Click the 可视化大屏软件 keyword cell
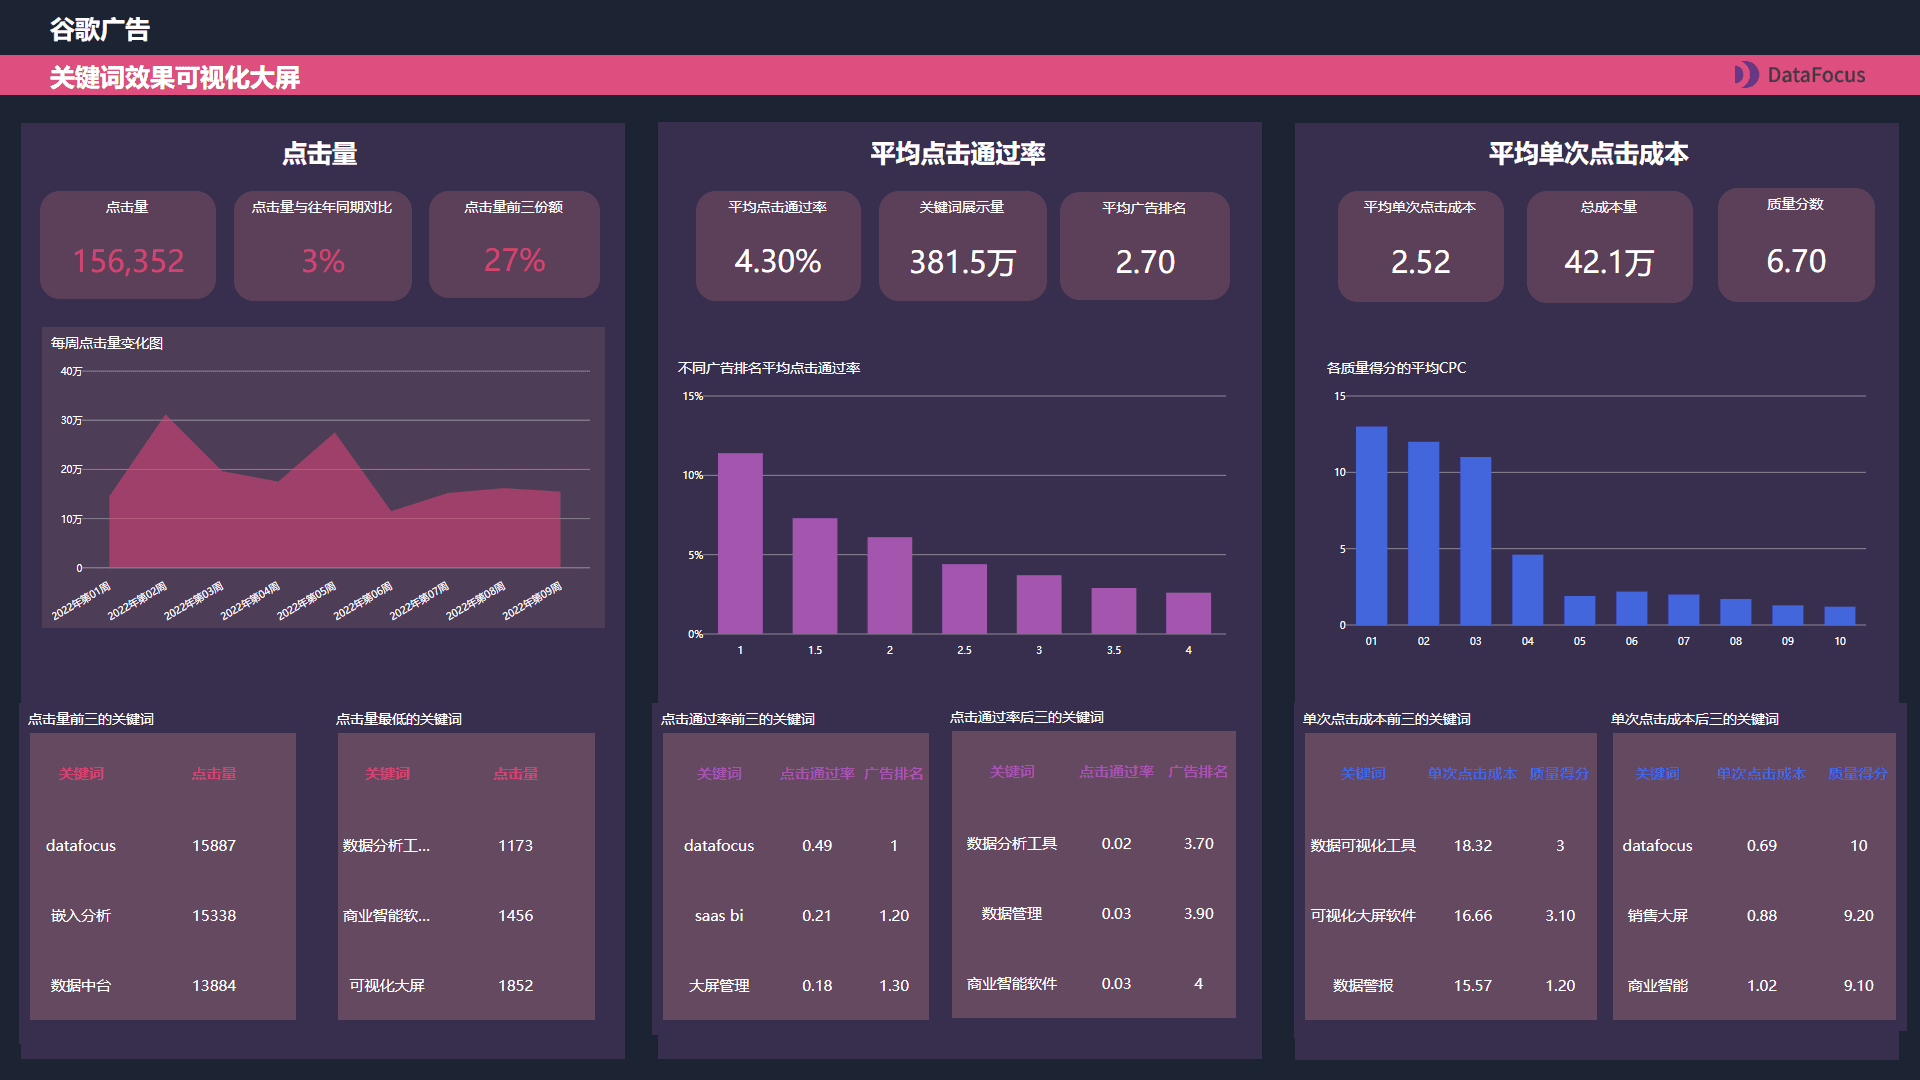The width and height of the screenshot is (1920, 1080). tap(1363, 915)
